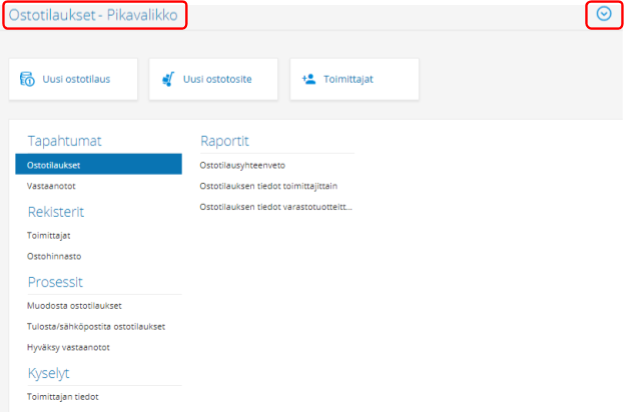Click the Uusi ostotilaus database icon
Screen dimensions: 624x412
tap(27, 79)
